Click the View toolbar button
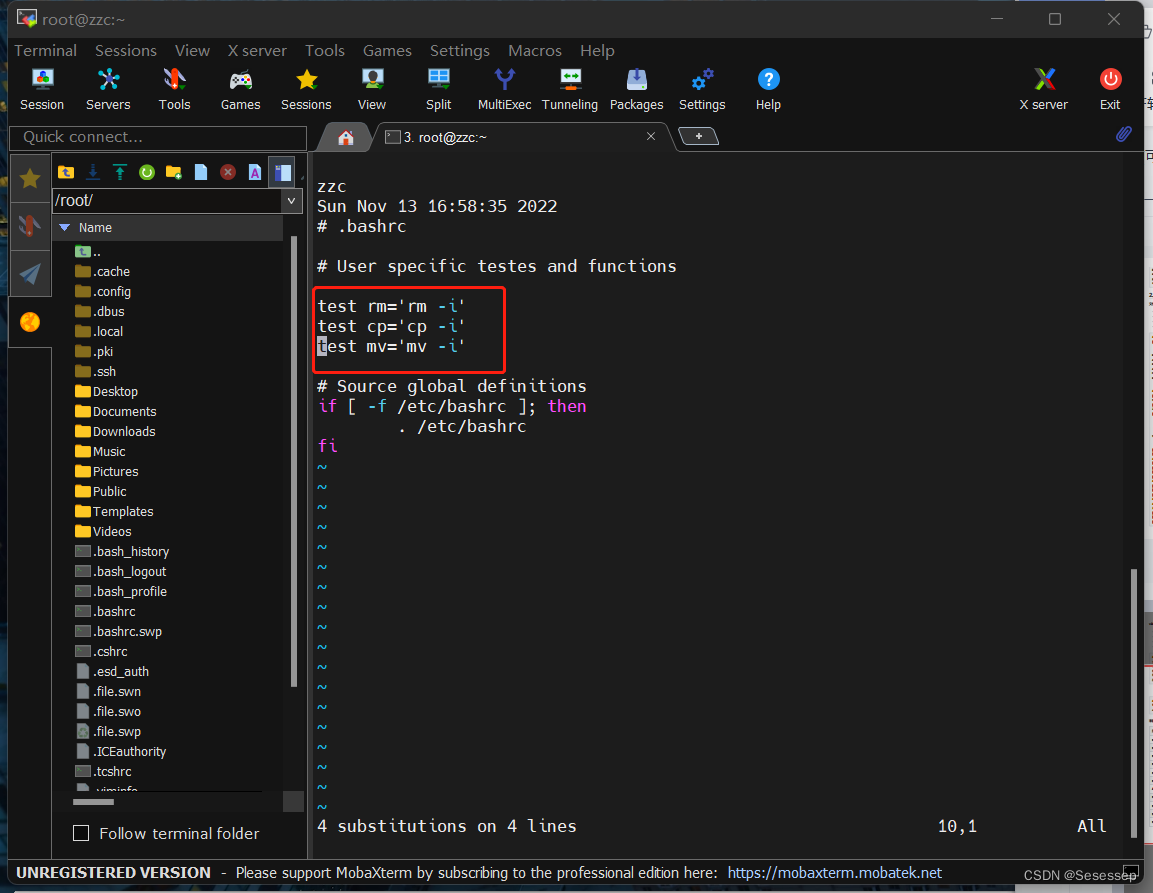 372,89
